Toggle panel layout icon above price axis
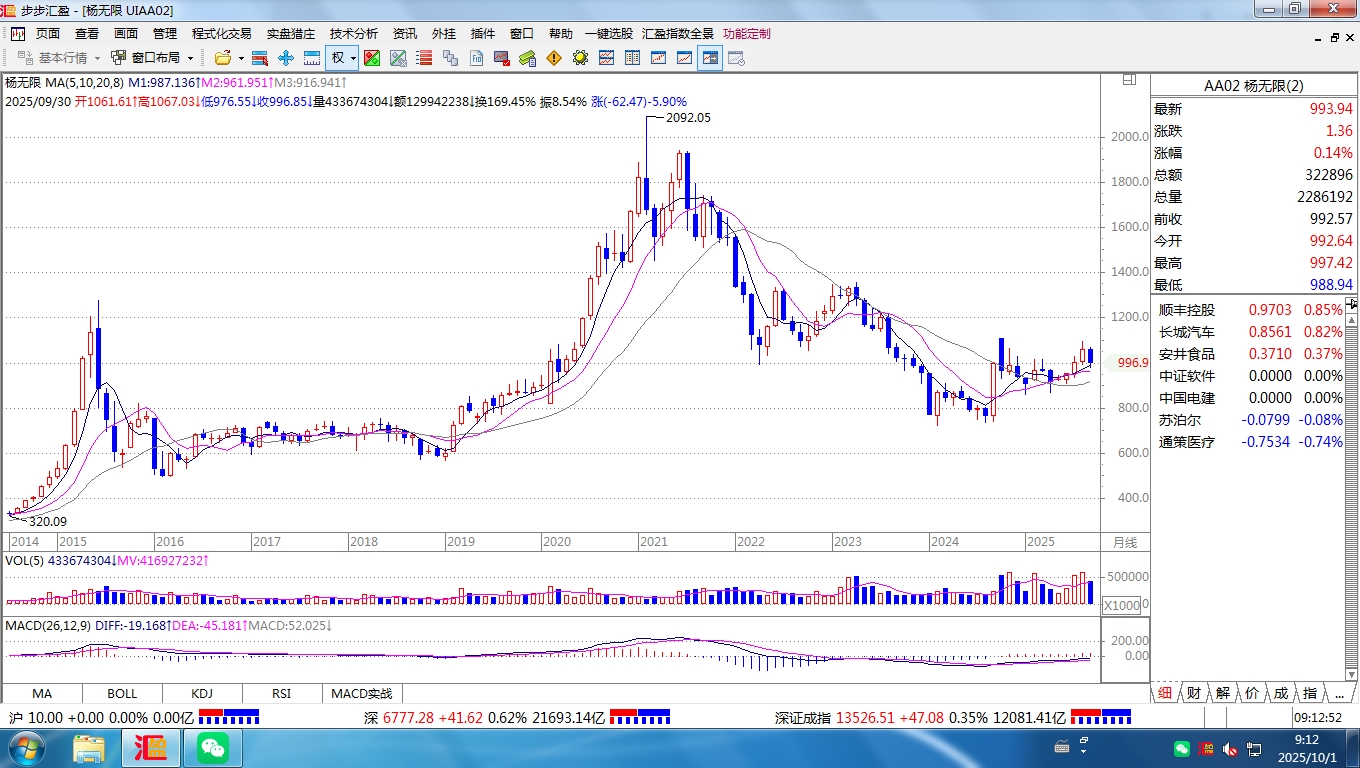1360x768 pixels. [1129, 79]
